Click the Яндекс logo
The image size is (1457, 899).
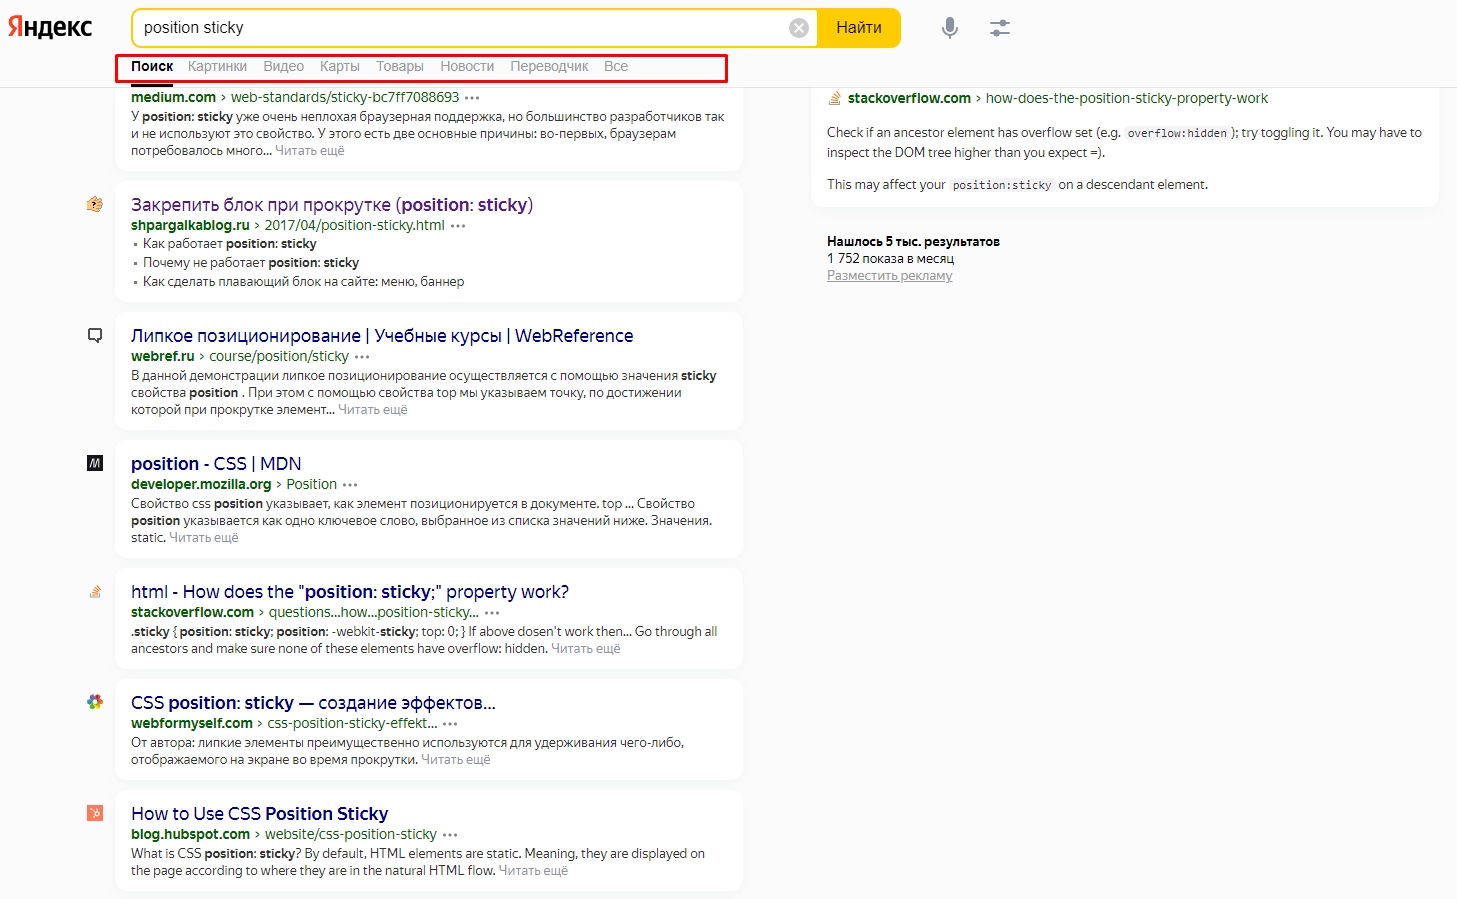tap(50, 27)
